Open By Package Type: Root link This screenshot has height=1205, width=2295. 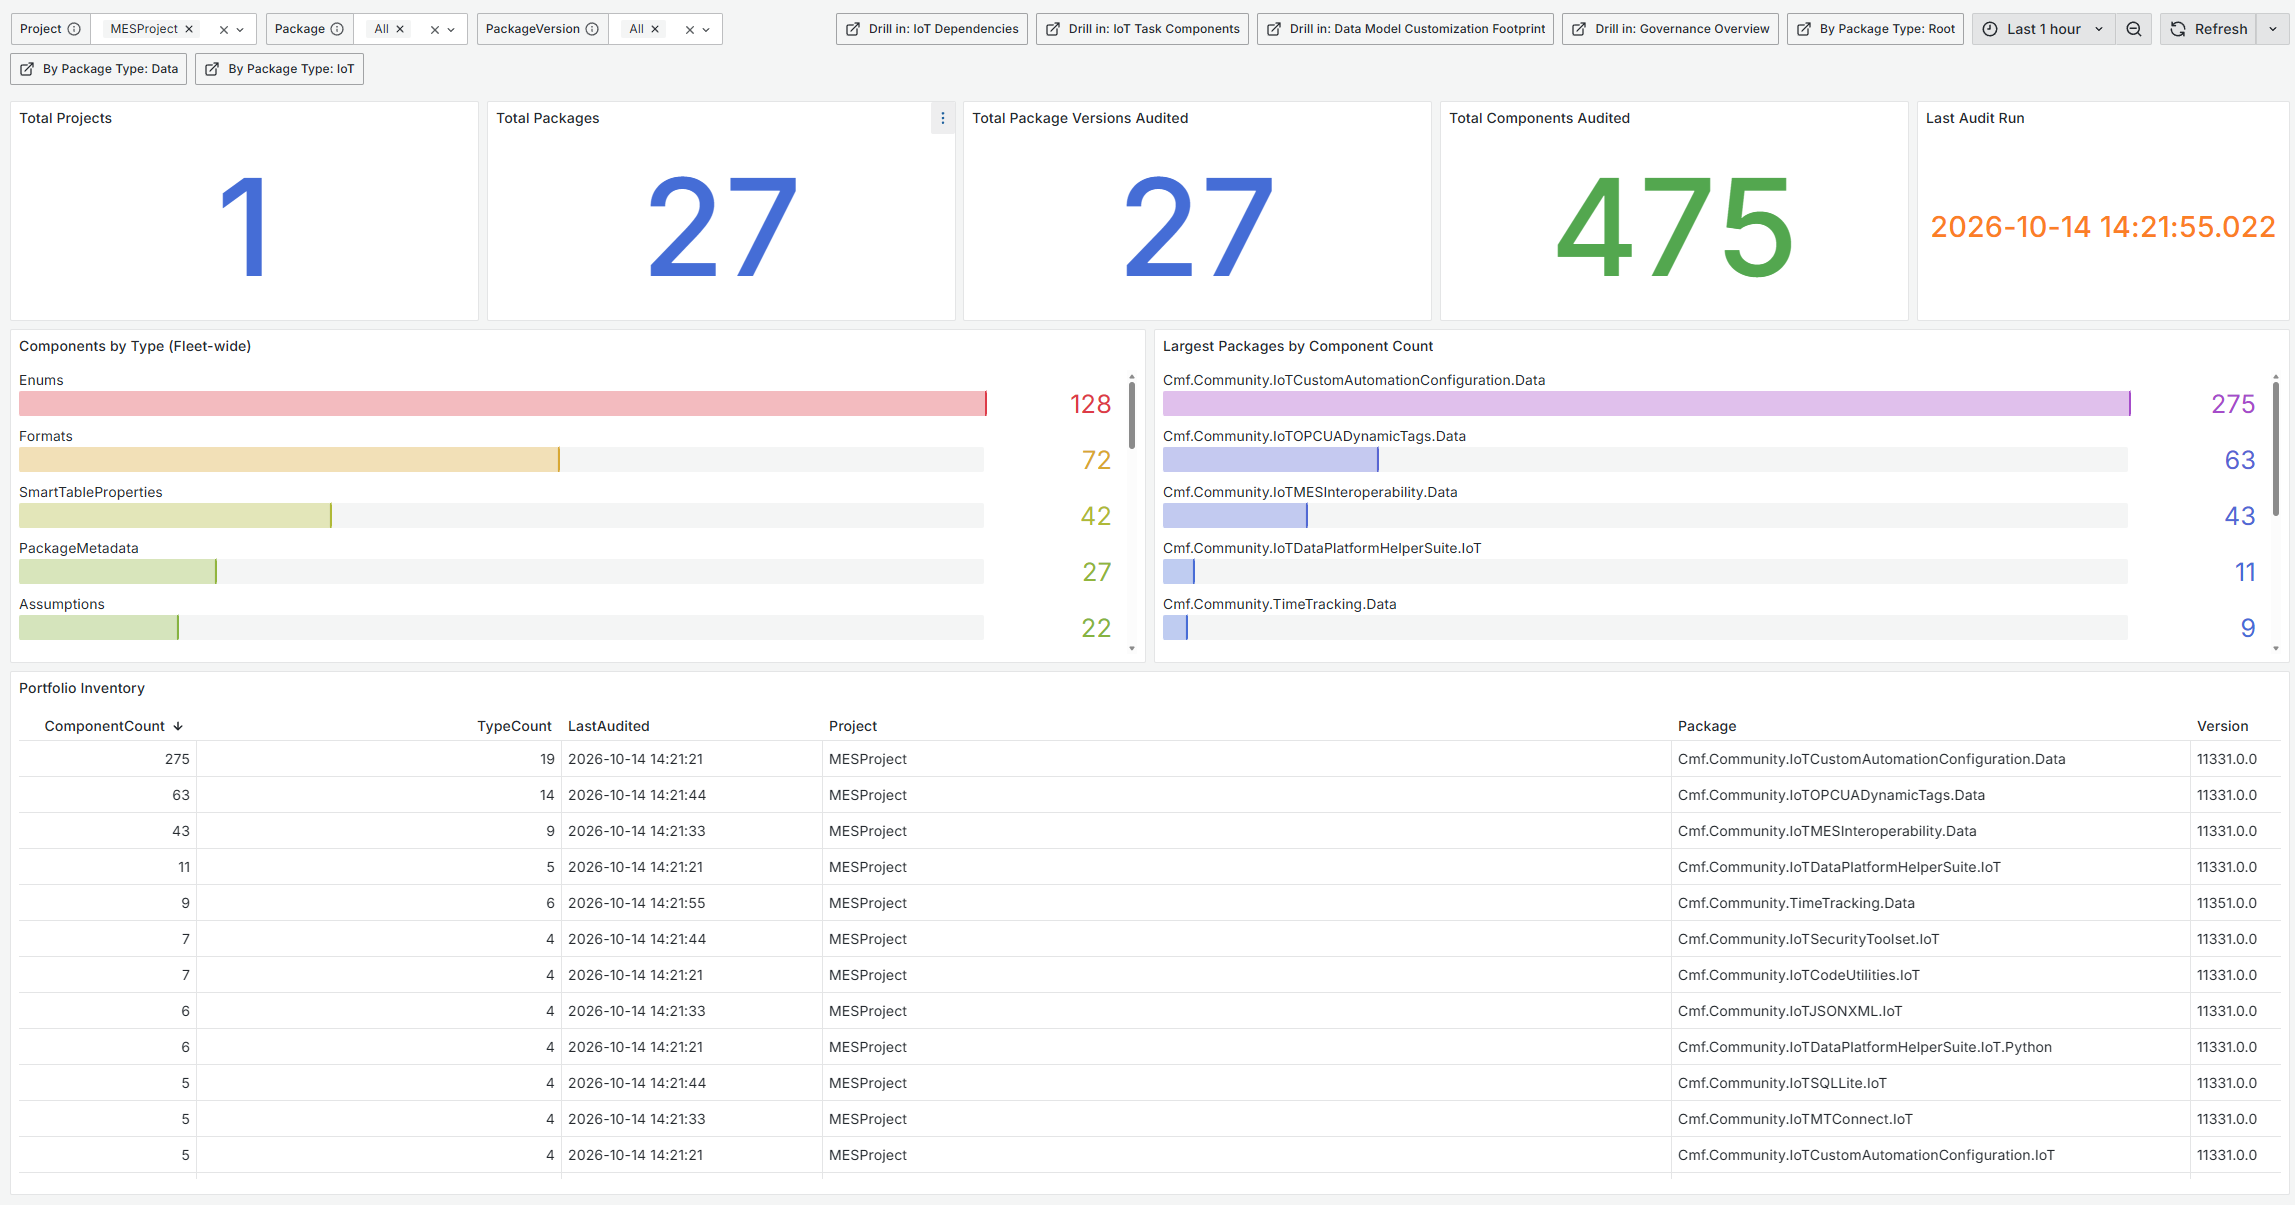[1875, 29]
